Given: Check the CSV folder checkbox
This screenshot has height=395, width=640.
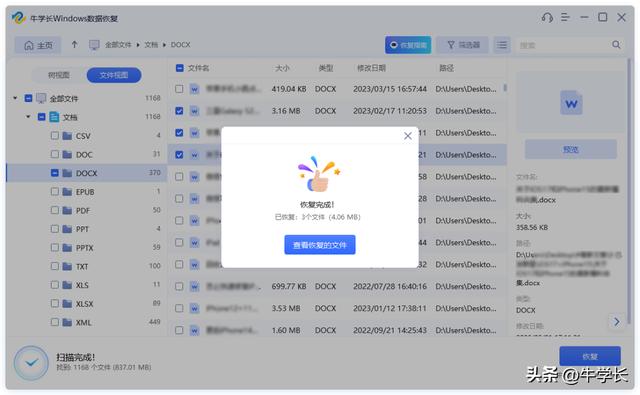Looking at the screenshot, I should pos(55,135).
